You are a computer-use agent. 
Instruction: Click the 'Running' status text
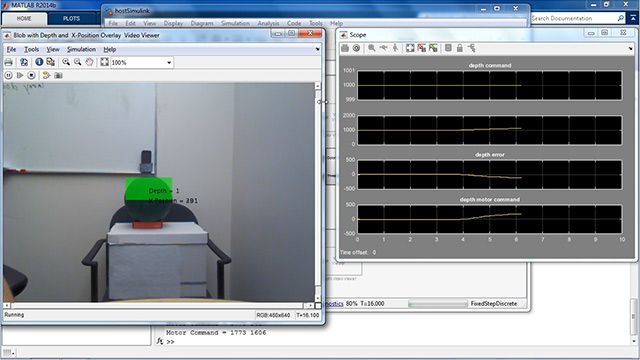[14, 315]
